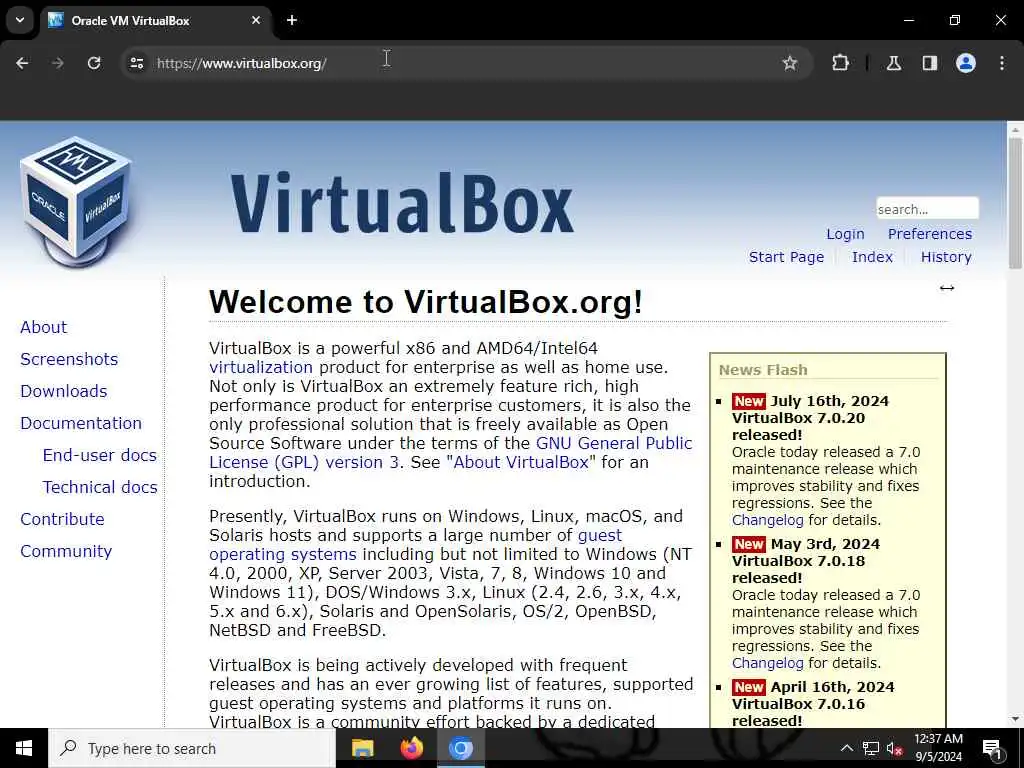Open Windows Start menu

coord(24,748)
